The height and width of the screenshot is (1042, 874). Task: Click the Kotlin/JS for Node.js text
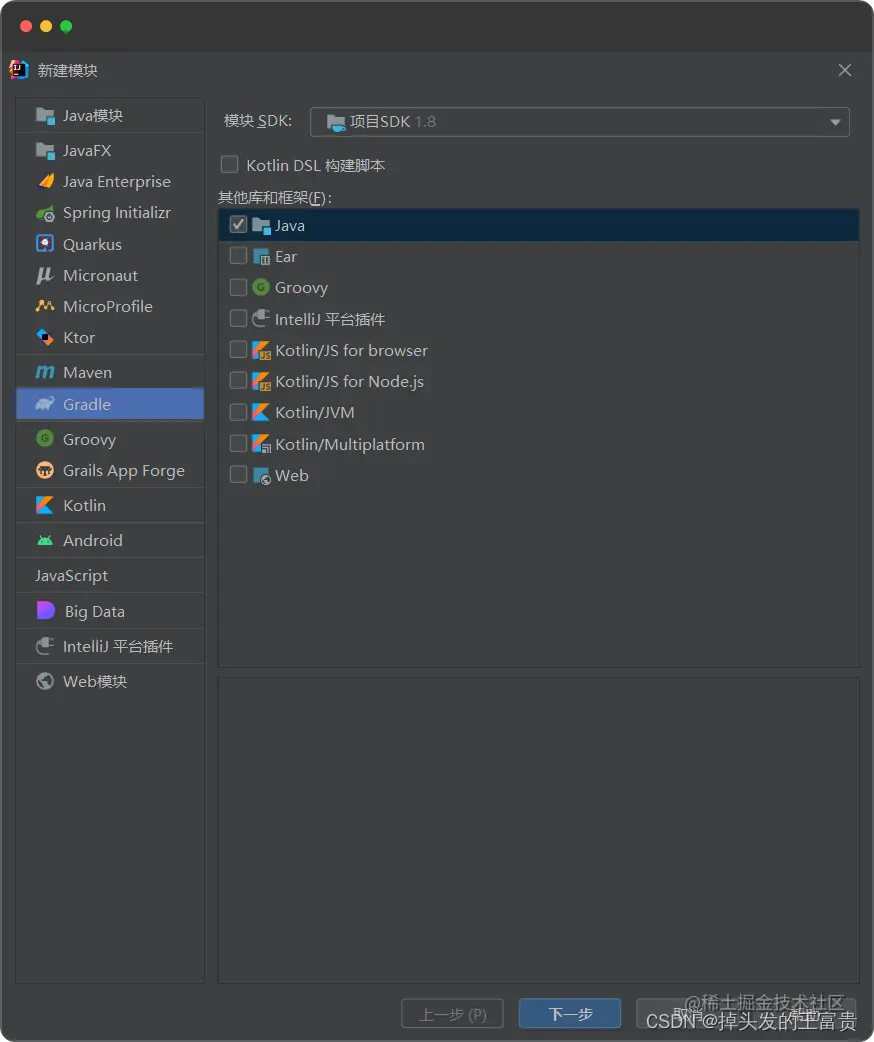coord(350,381)
